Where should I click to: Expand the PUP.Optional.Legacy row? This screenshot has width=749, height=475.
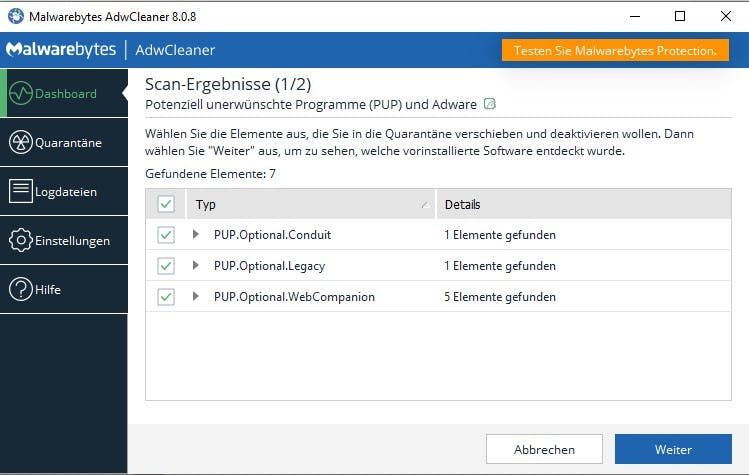[x=195, y=265]
